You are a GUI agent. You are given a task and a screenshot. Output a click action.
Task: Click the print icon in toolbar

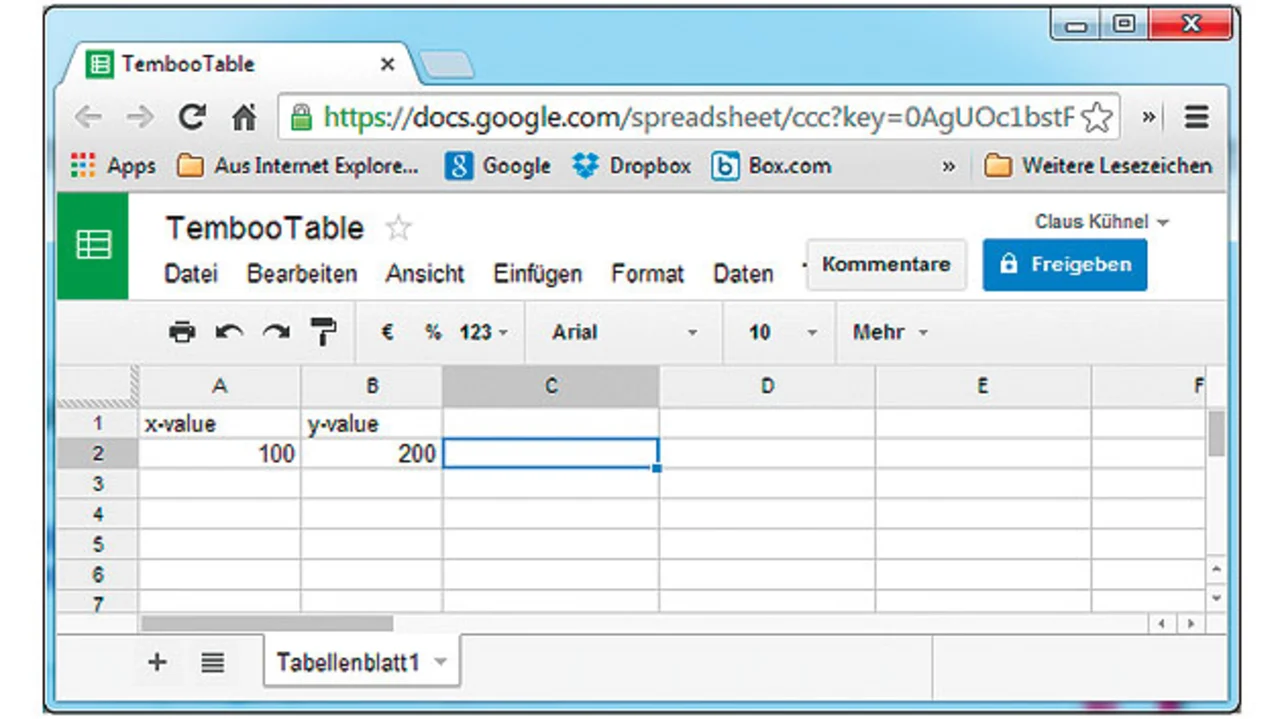tap(182, 332)
